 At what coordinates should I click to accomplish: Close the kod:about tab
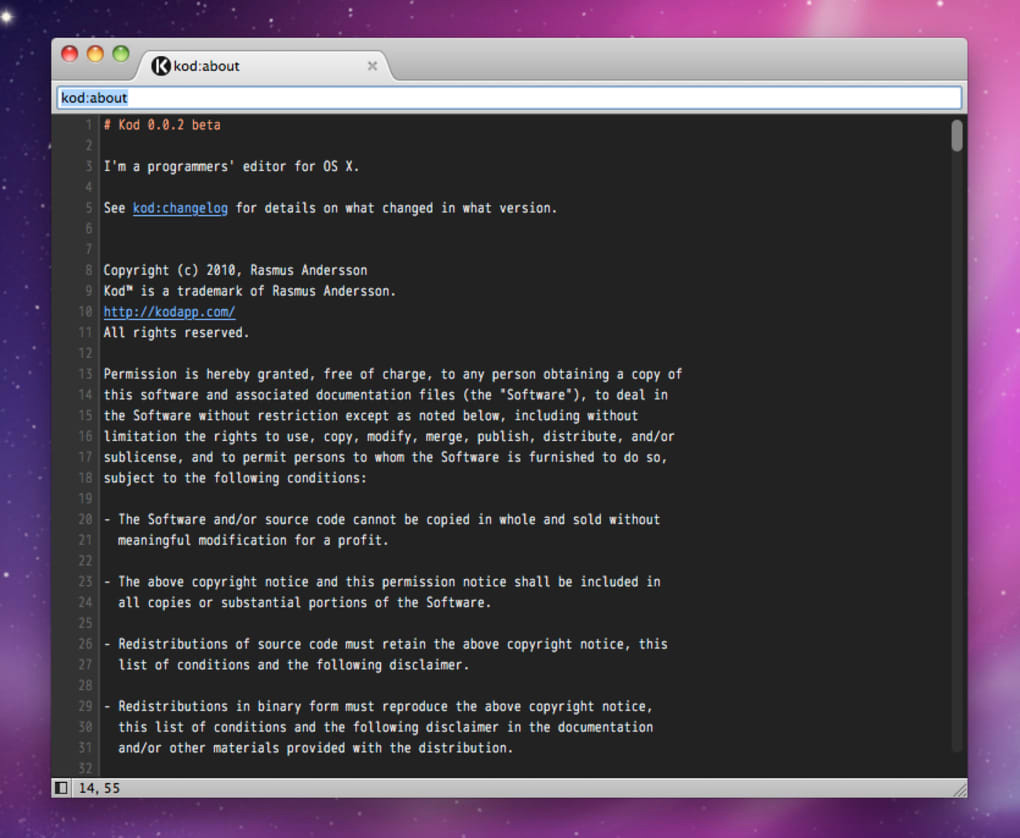click(372, 66)
